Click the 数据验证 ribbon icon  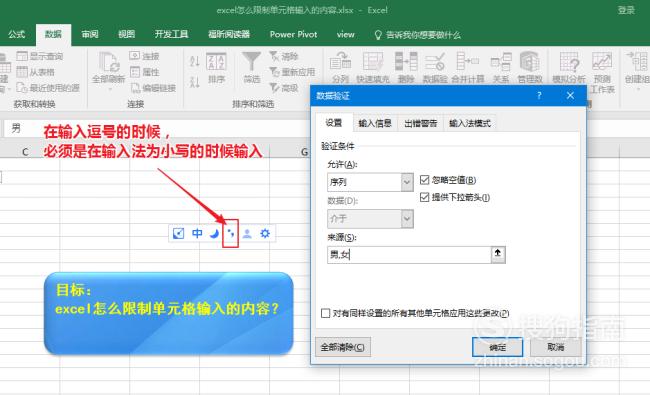(x=435, y=62)
